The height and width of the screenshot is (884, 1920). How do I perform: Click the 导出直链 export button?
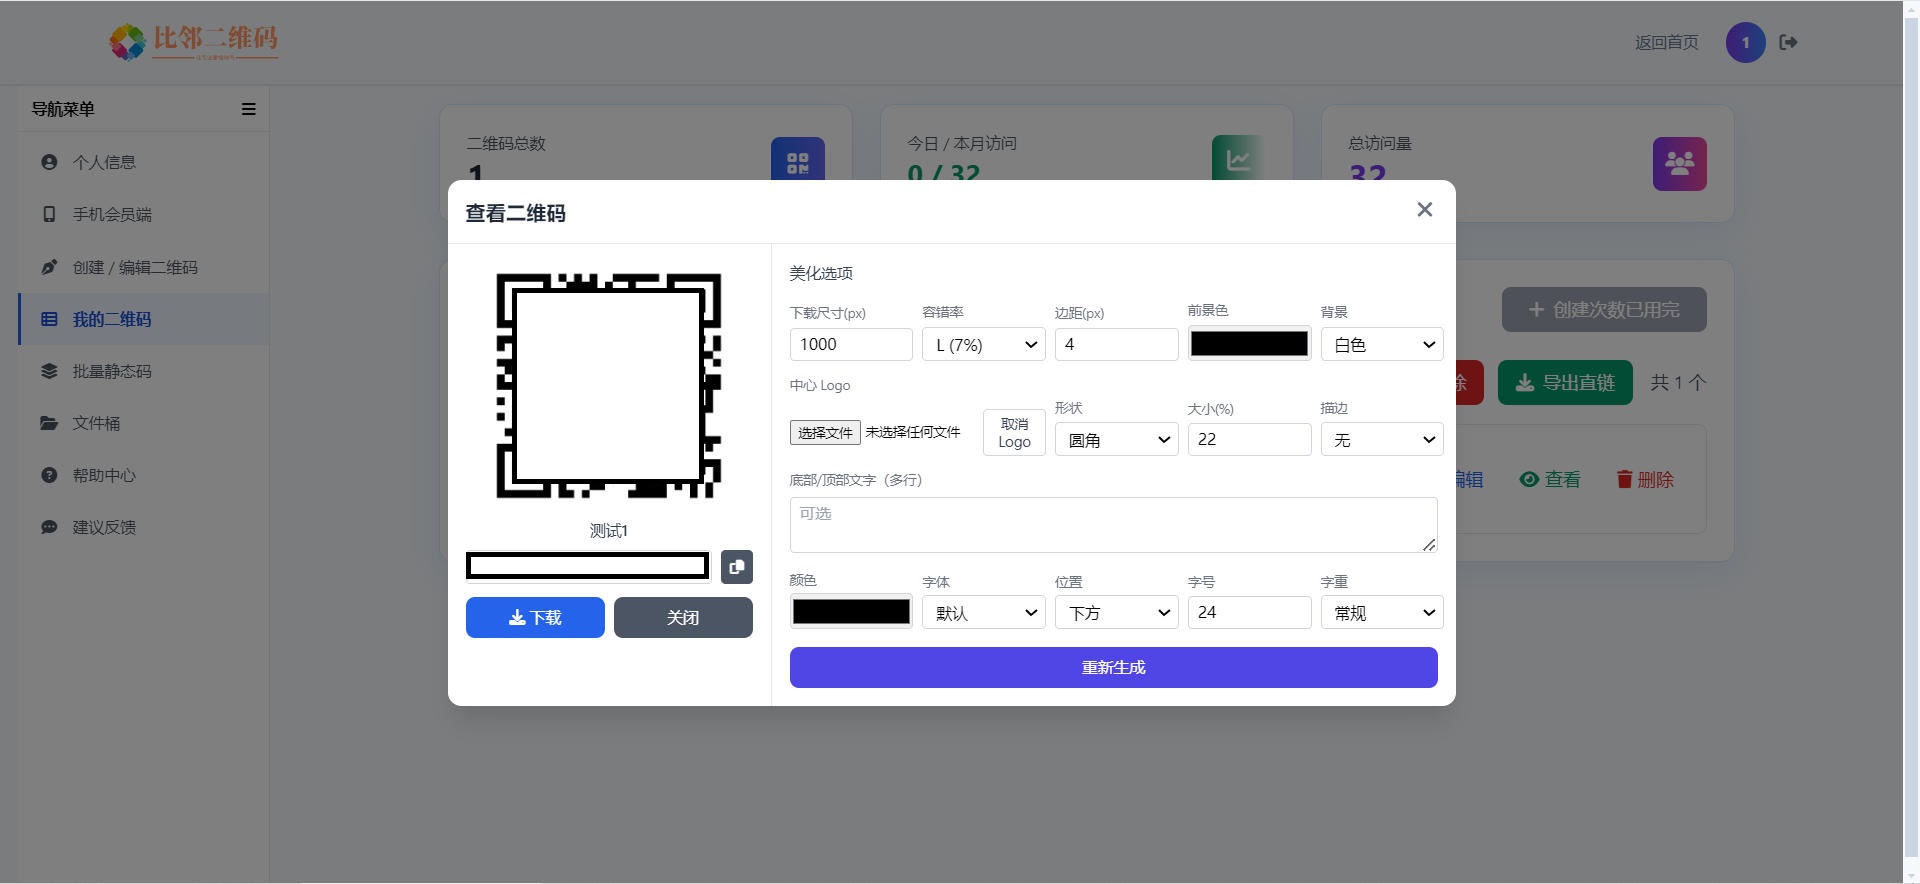tap(1565, 382)
